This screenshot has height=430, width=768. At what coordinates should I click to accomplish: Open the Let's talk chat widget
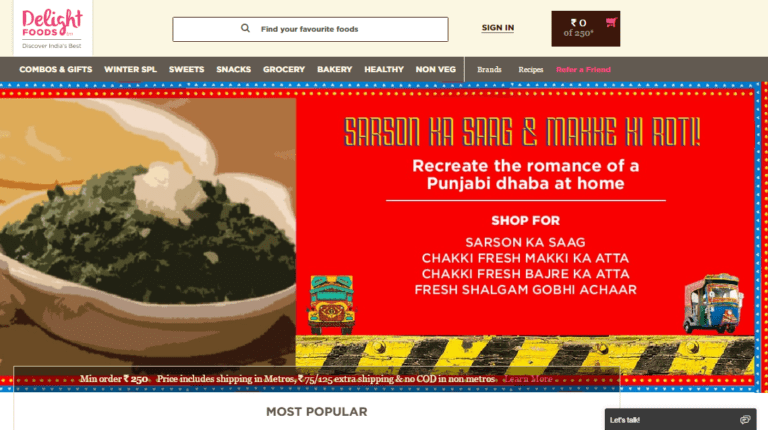point(680,419)
